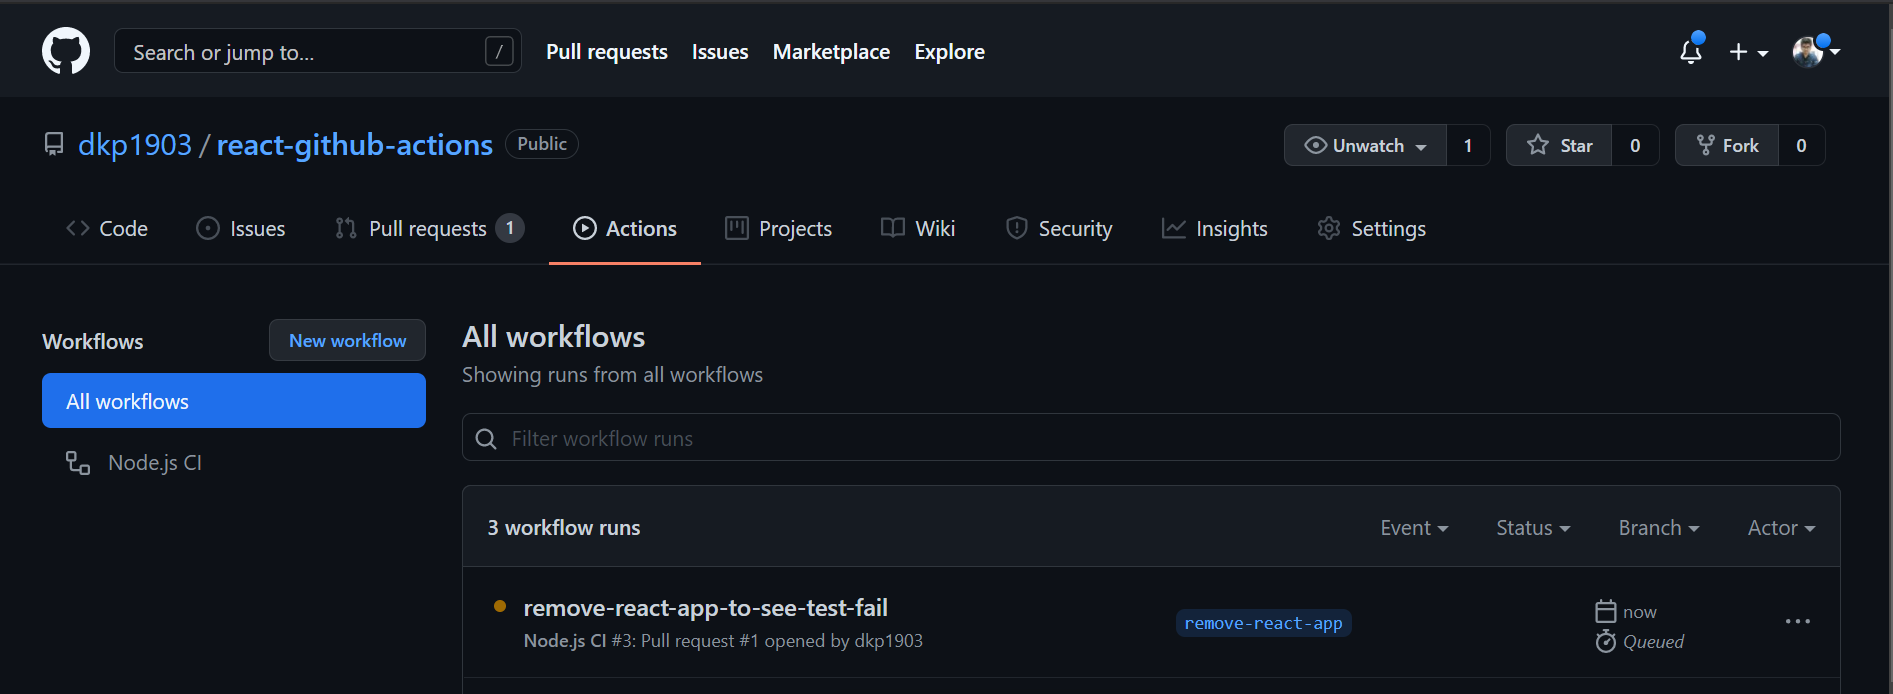This screenshot has height=694, width=1893.
Task: Click the pull requests counter badge
Action: [510, 228]
